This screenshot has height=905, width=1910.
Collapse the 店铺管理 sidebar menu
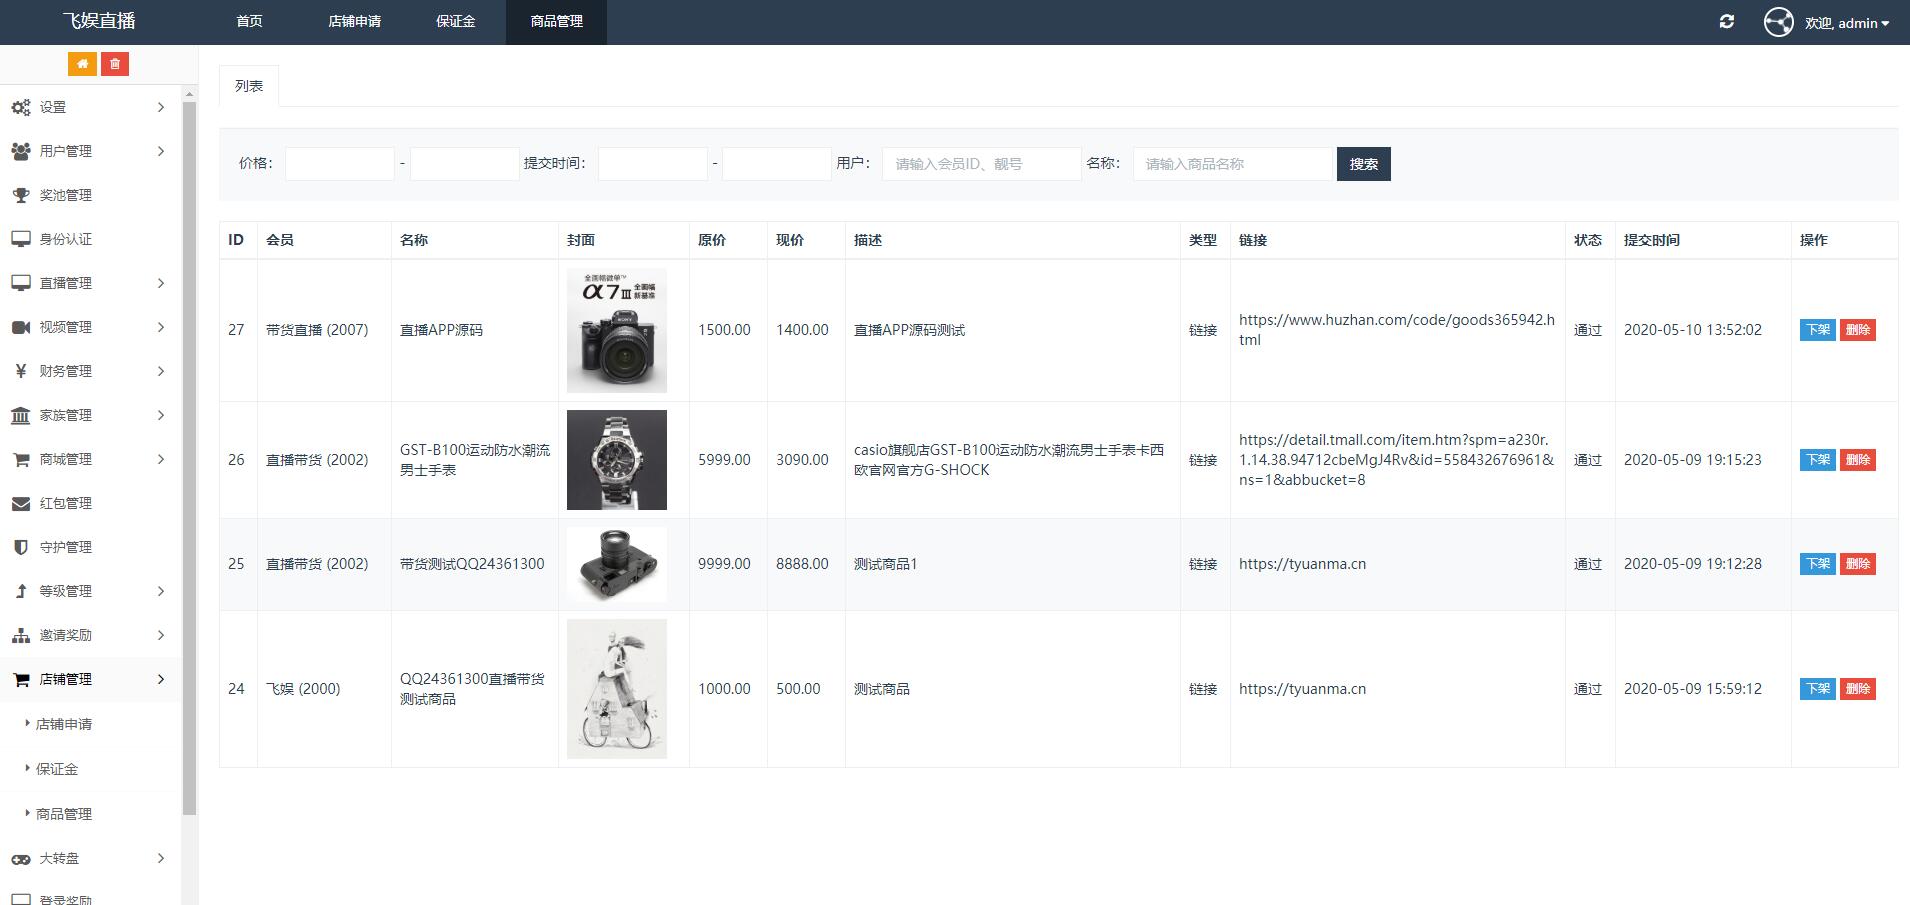click(x=88, y=679)
